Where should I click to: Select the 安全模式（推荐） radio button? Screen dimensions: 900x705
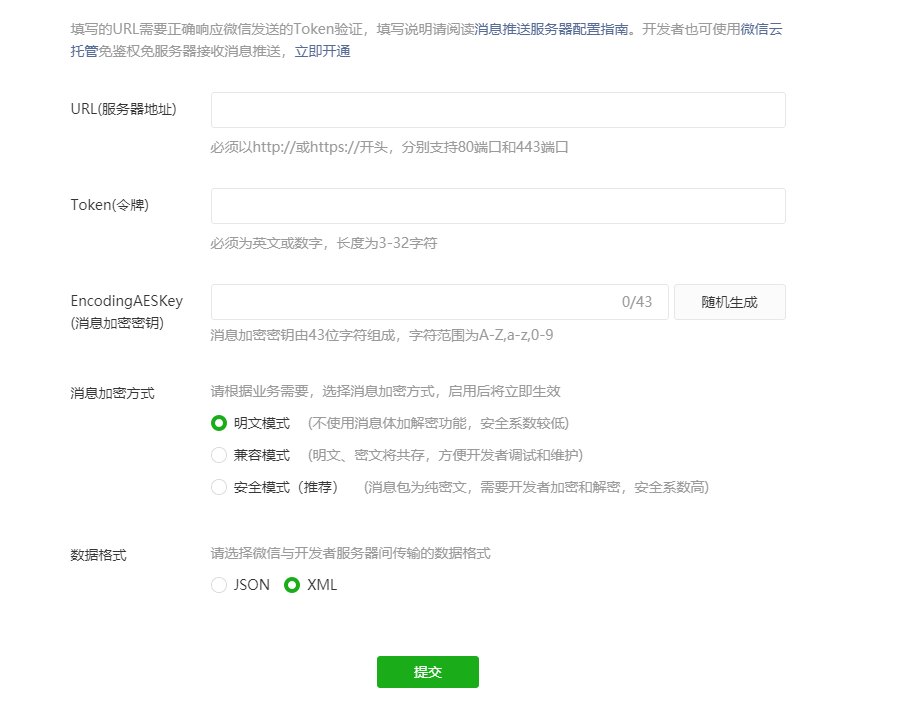click(219, 487)
